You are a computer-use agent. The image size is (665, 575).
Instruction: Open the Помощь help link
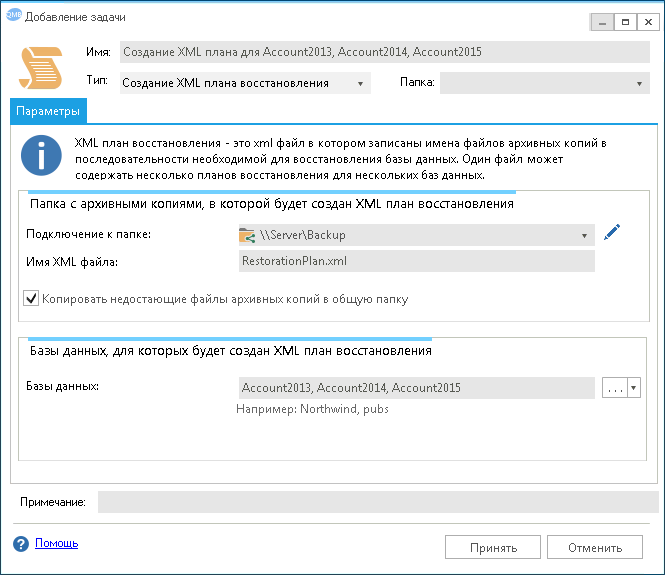point(56,543)
